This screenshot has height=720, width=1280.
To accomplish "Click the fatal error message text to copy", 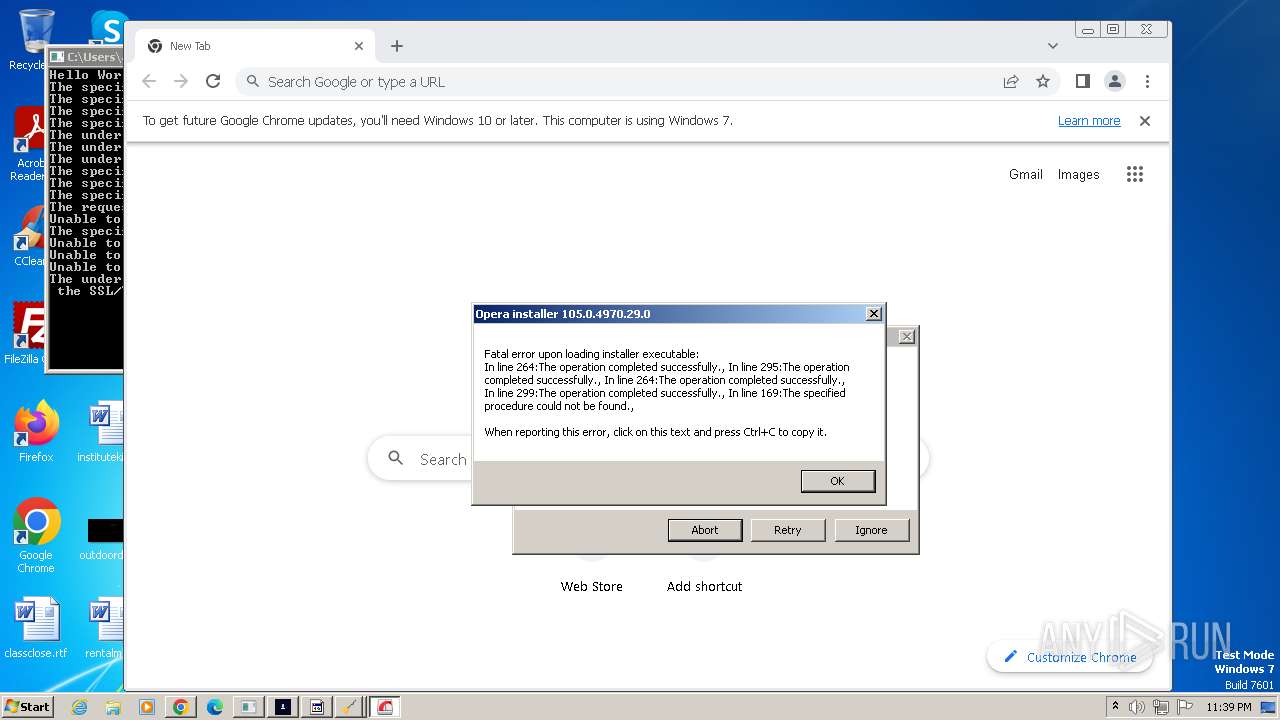I will [667, 393].
